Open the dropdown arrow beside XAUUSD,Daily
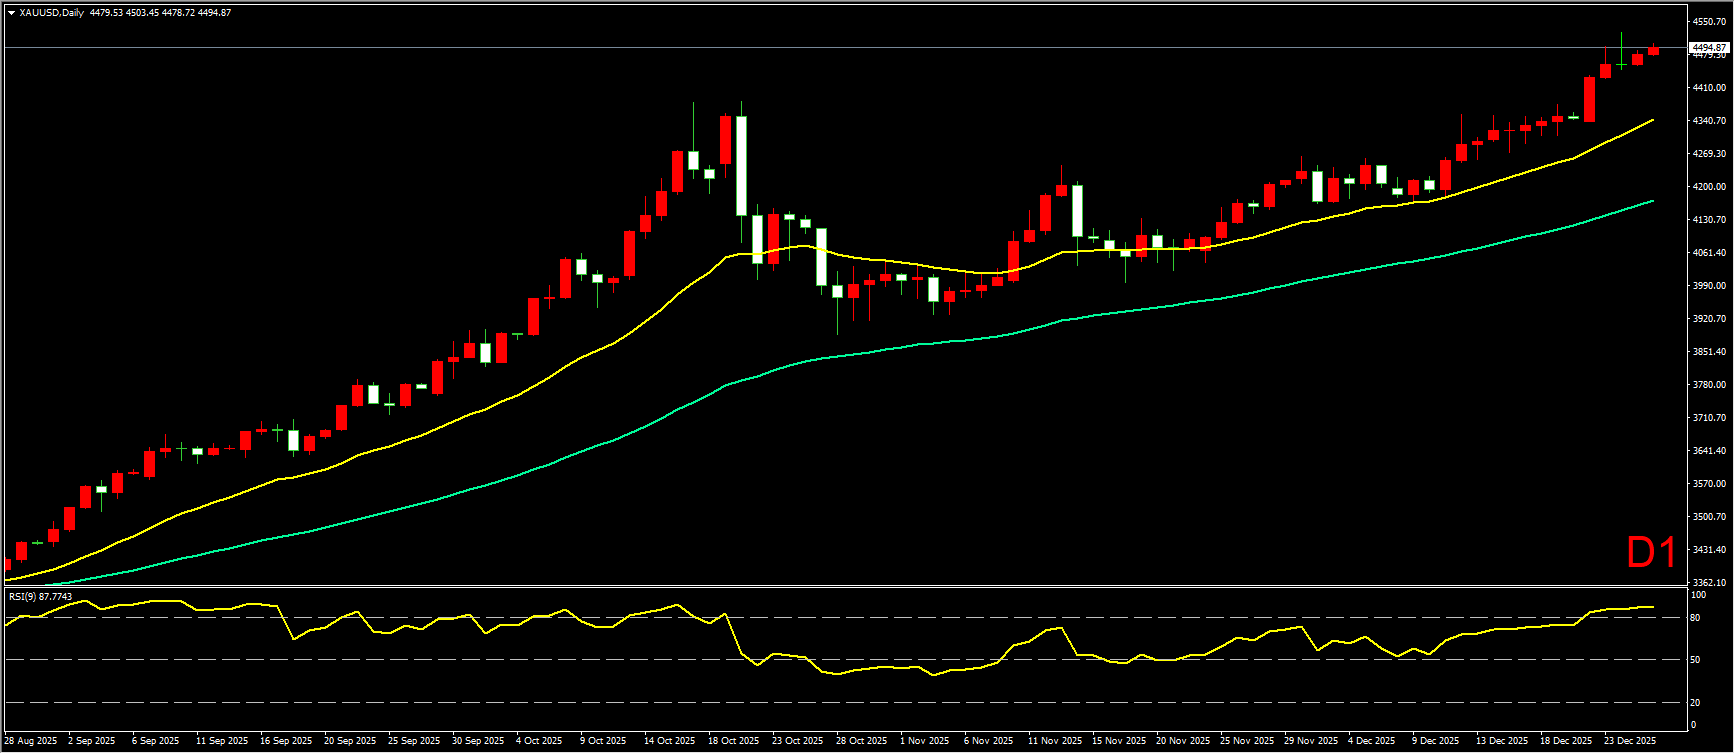The width and height of the screenshot is (1735, 754). pyautogui.click(x=11, y=13)
